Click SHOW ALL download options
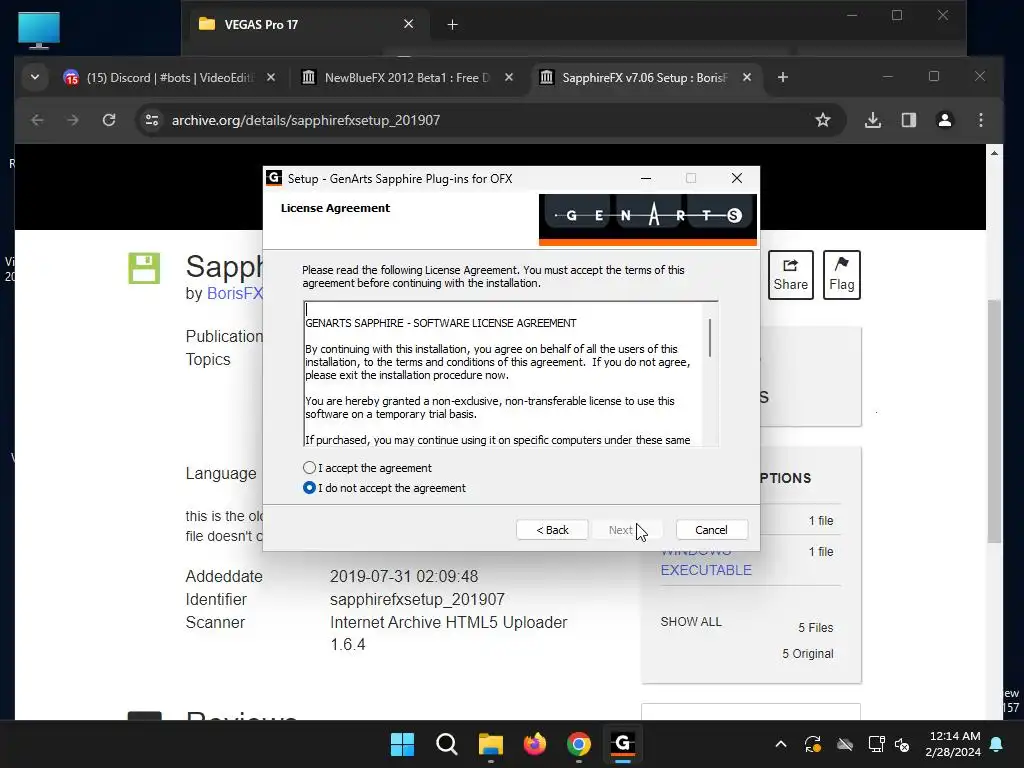The height and width of the screenshot is (768, 1024). [x=691, y=622]
